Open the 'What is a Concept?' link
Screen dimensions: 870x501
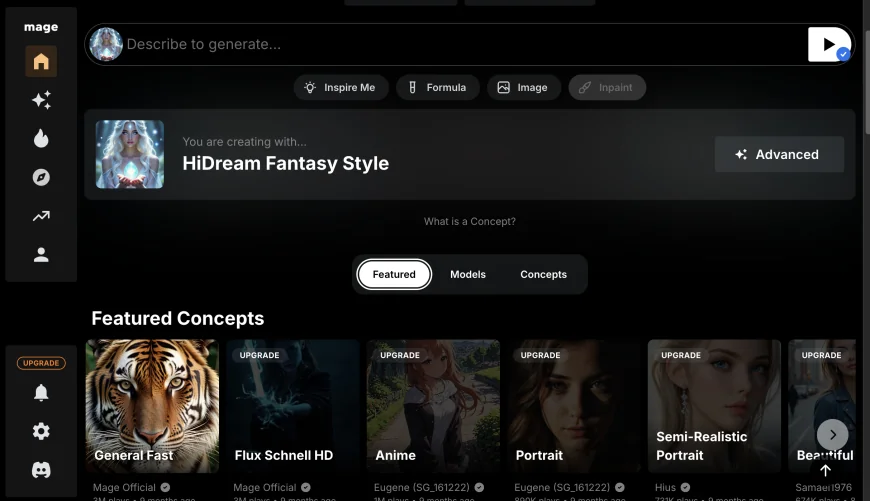[x=470, y=222]
